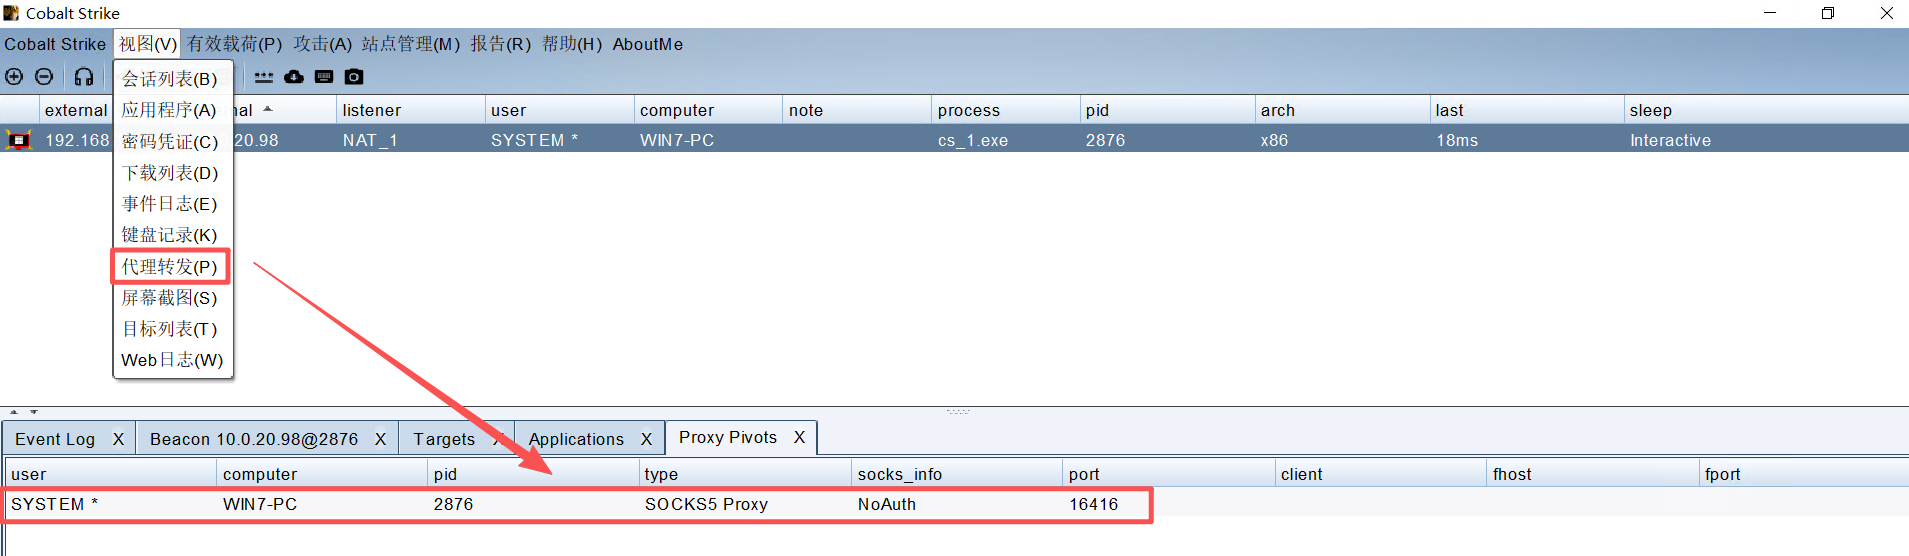
Task: Sort sessions by listener column
Action: 410,110
